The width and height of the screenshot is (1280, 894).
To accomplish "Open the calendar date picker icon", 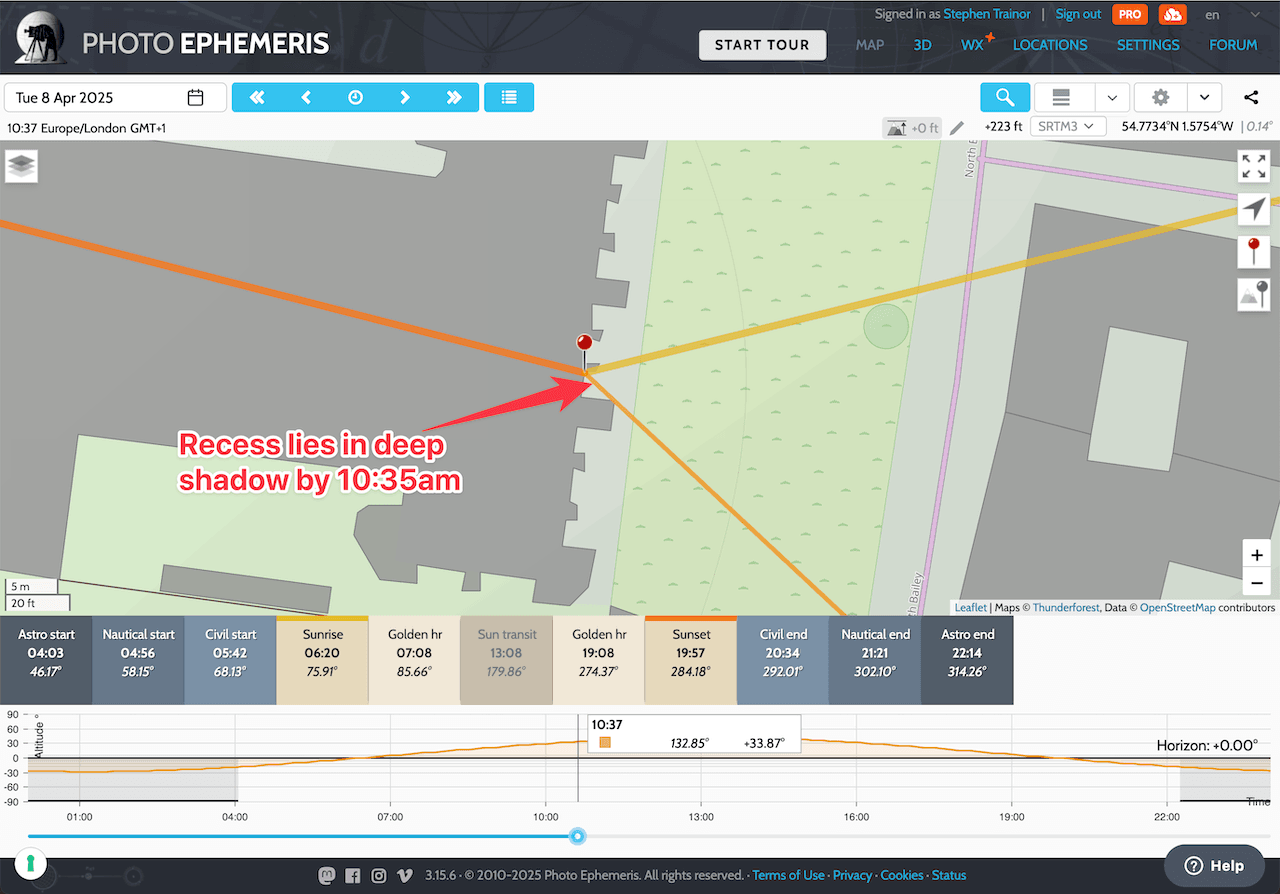I will [x=196, y=97].
